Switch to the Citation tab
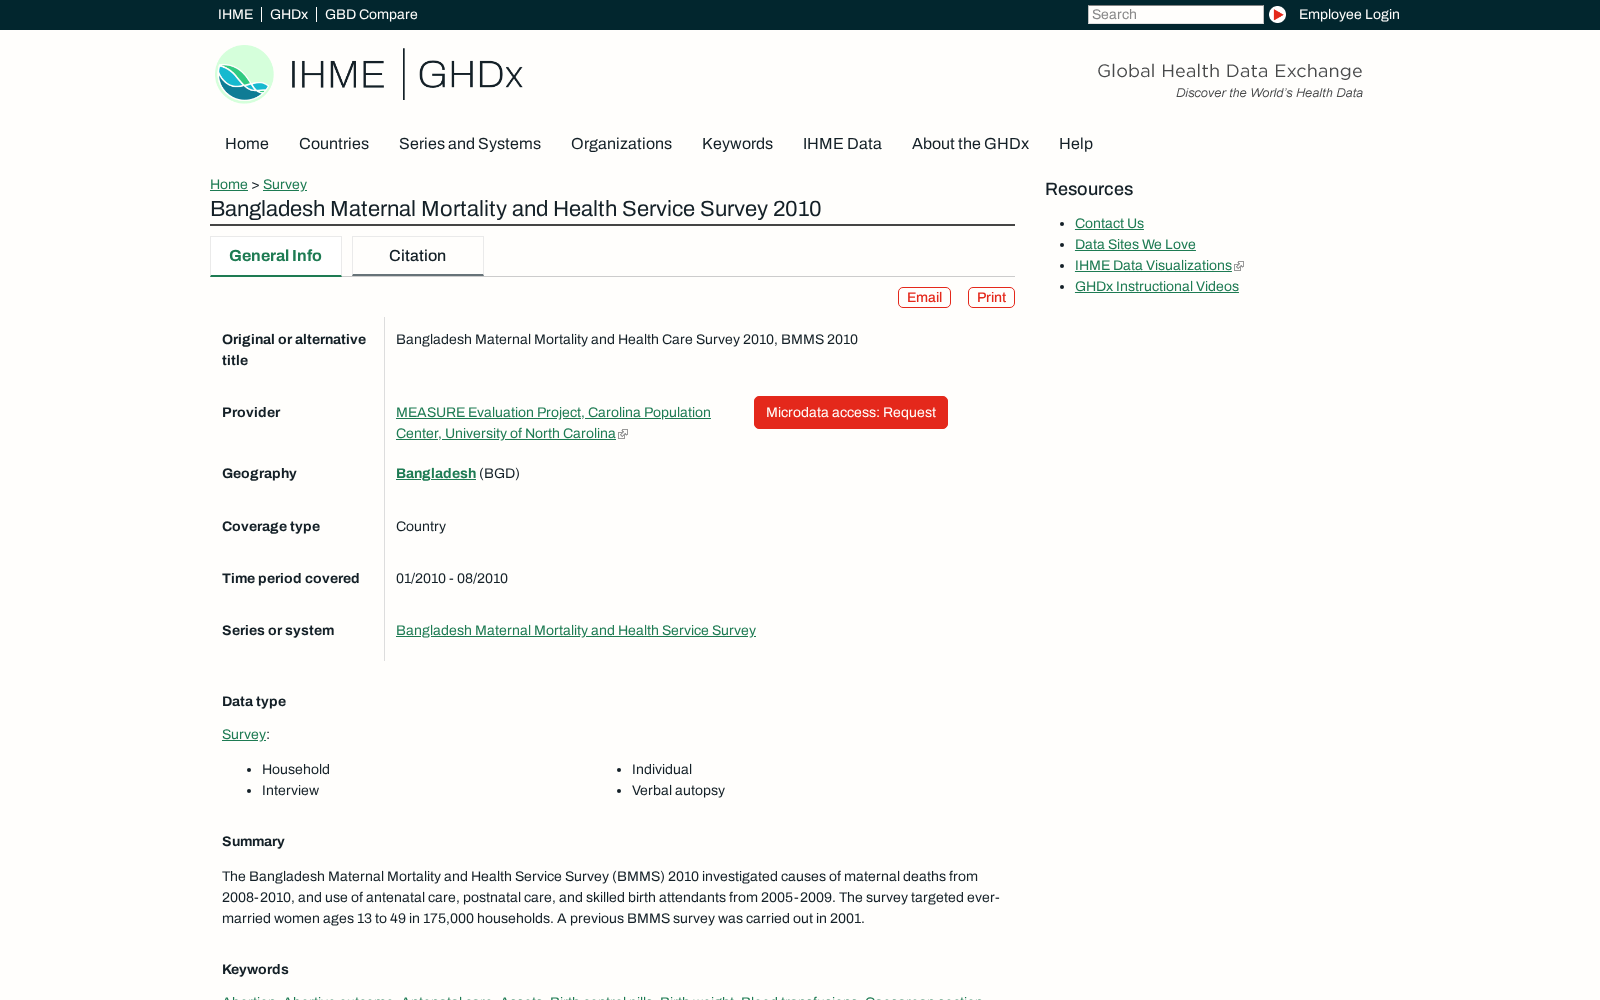 pos(417,256)
